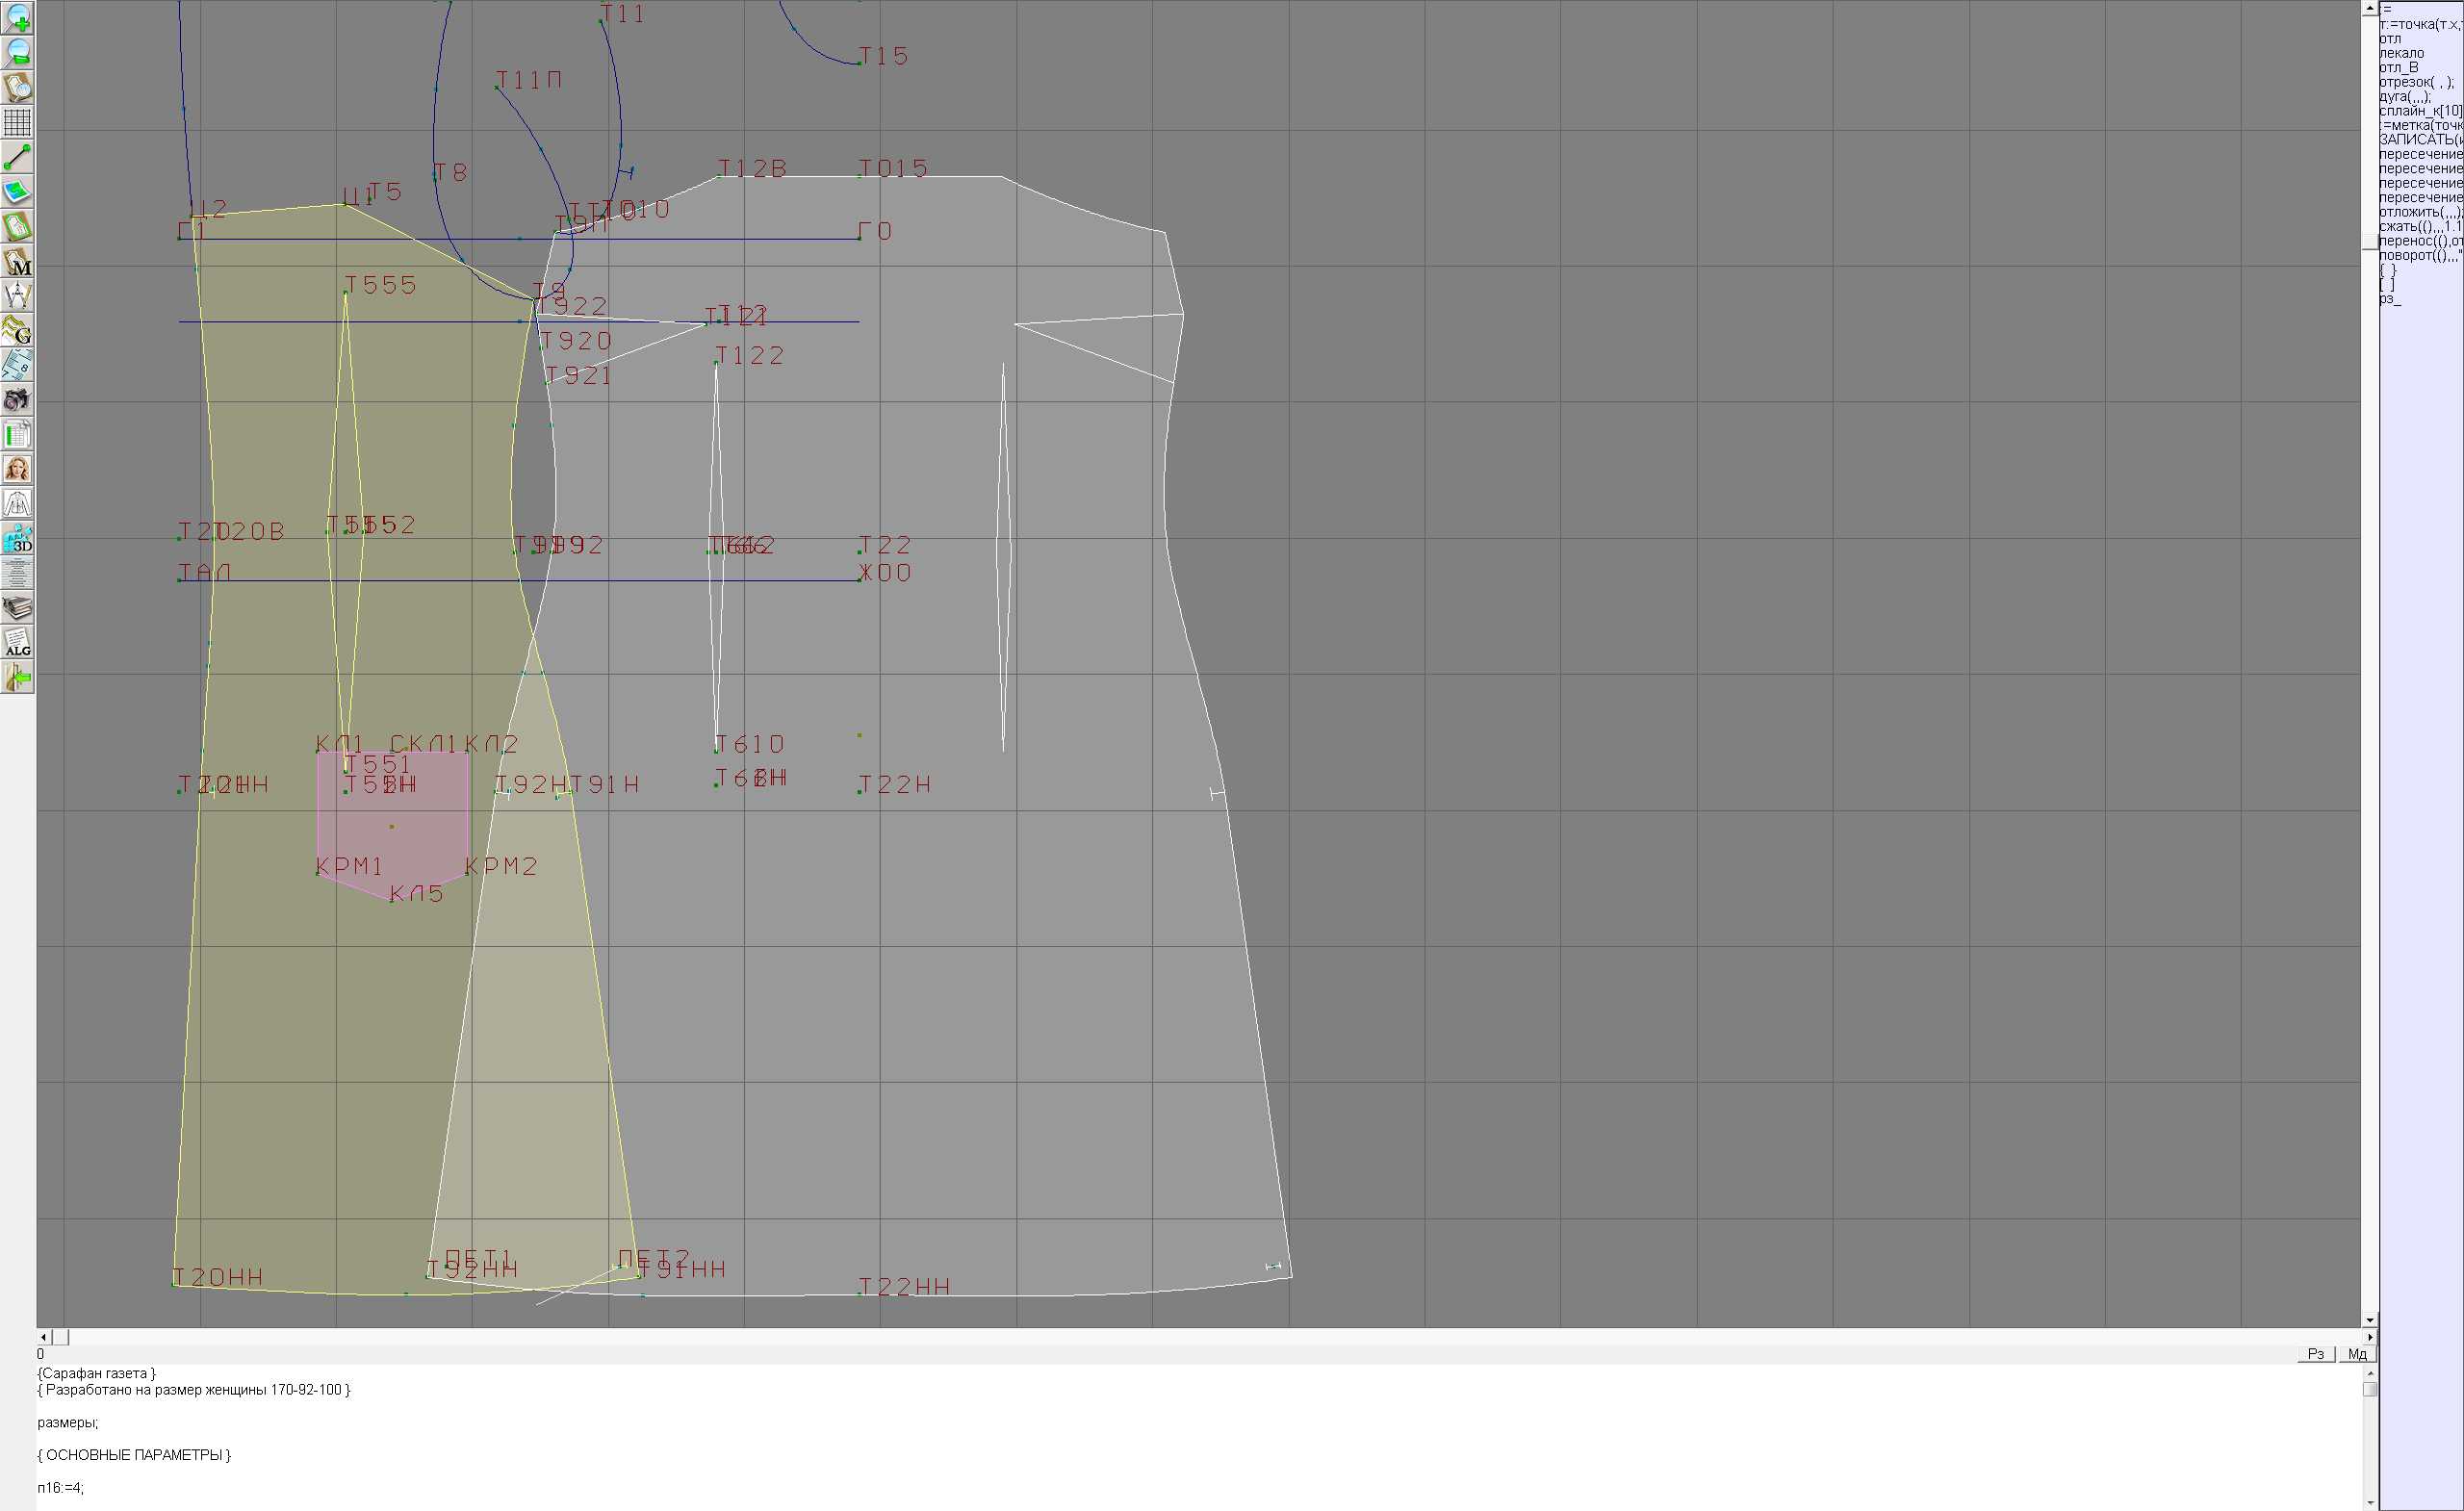Select the line segment drawing tool
This screenshot has height=1511, width=2464.
(x=17, y=157)
